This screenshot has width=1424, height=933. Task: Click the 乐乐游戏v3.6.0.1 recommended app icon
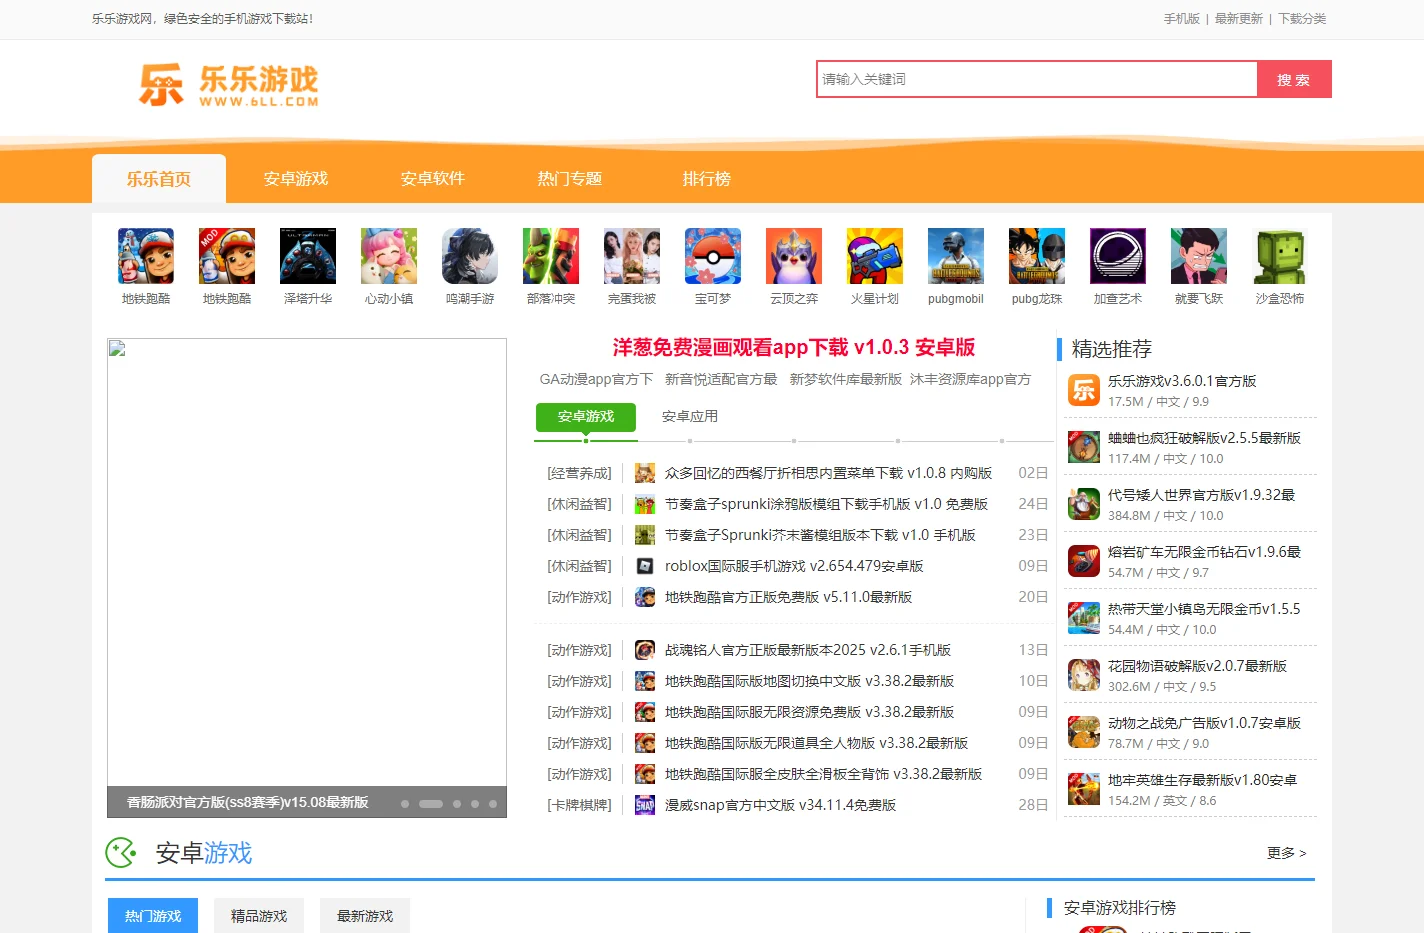(1084, 390)
